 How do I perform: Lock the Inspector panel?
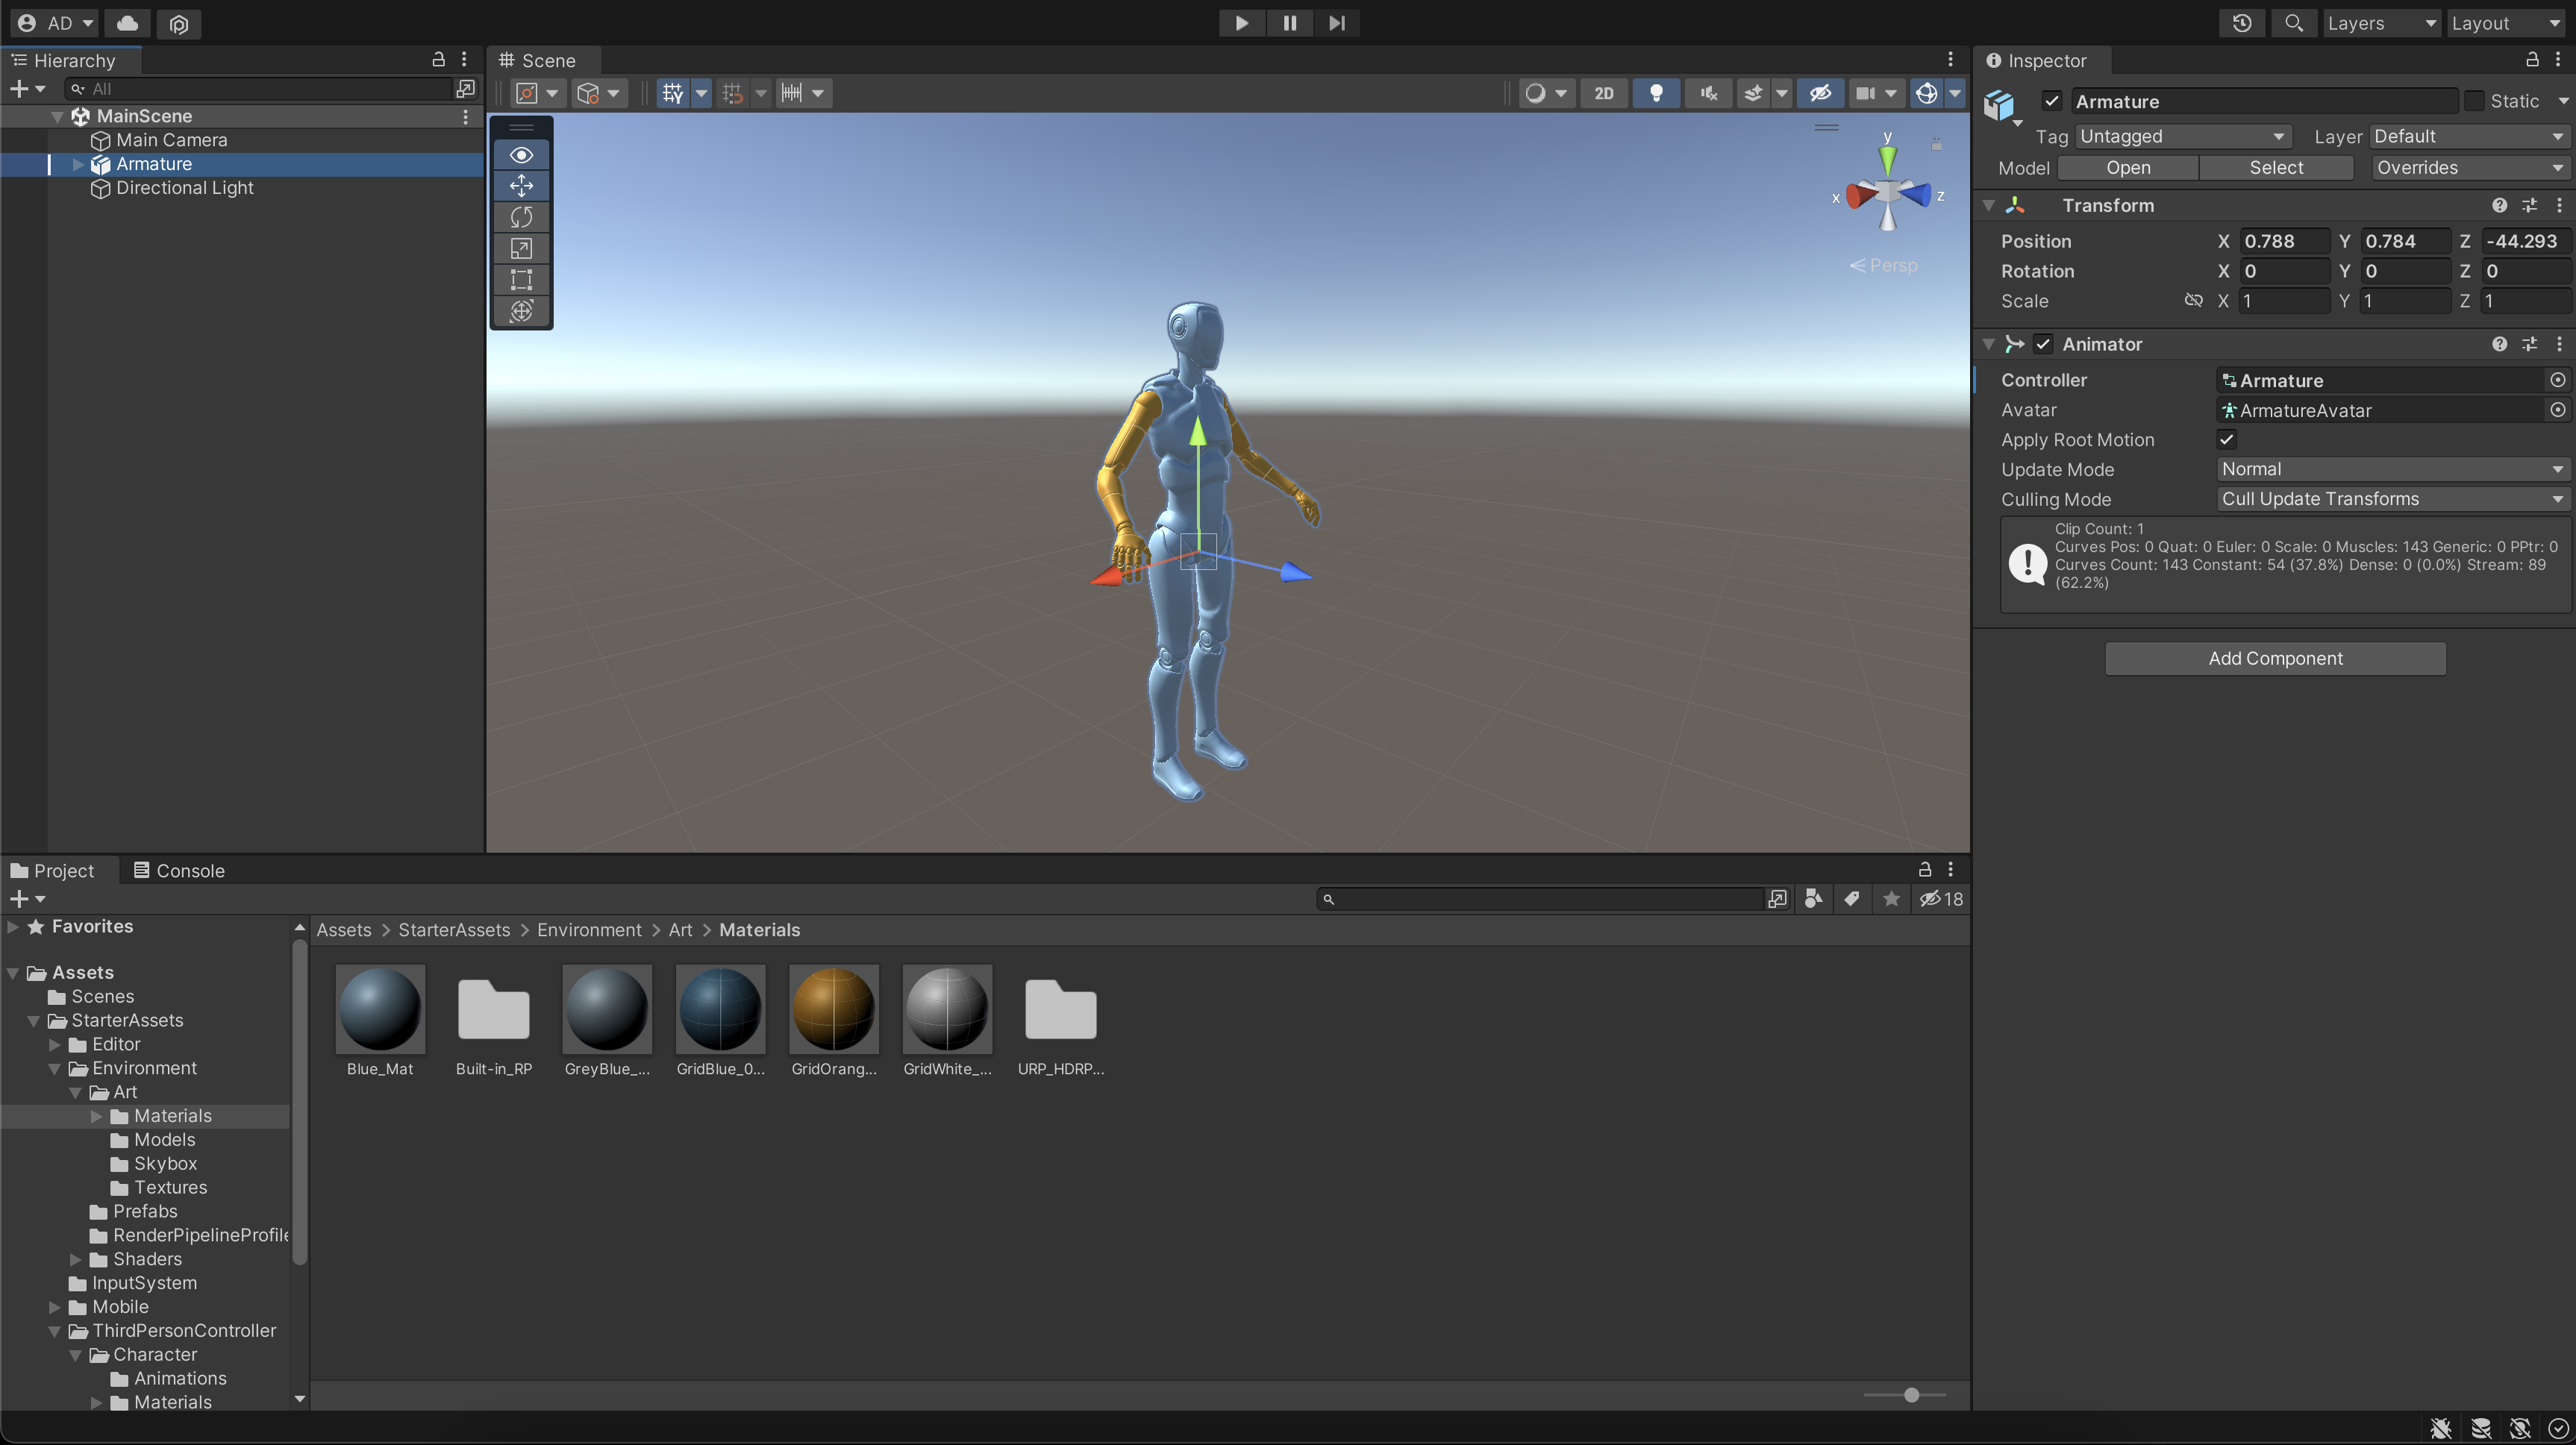[2532, 60]
